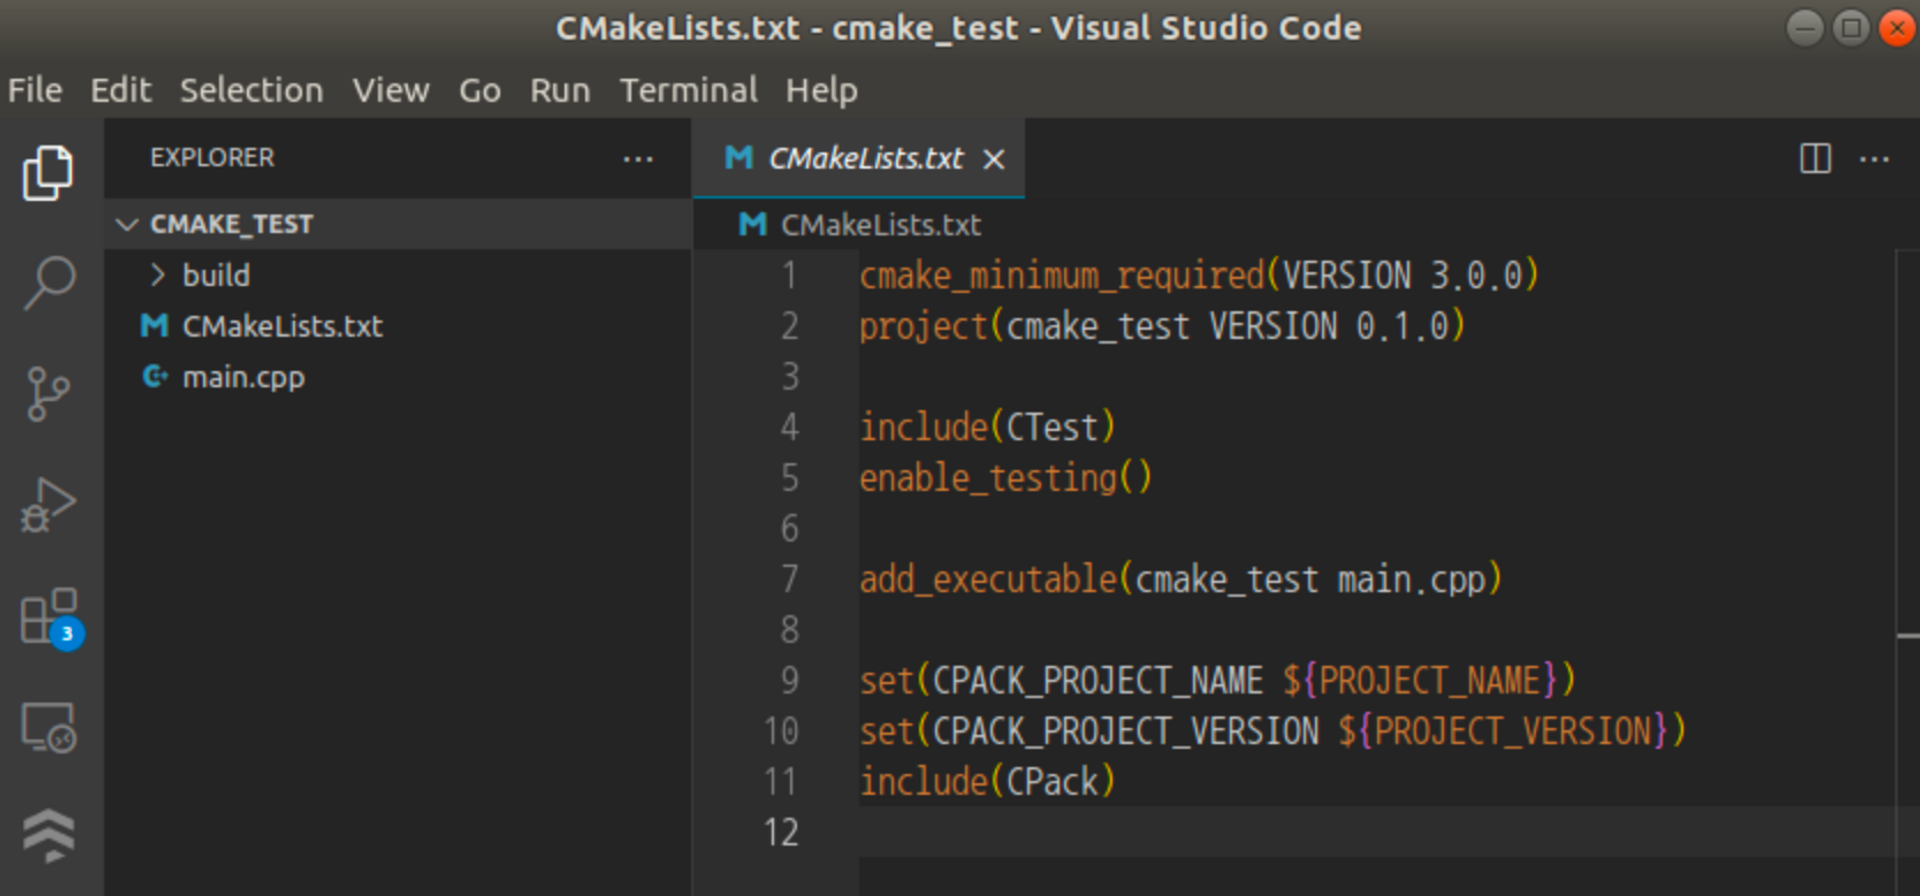Click the add_executable line
Screen dimensions: 1920x896
click(1181, 579)
